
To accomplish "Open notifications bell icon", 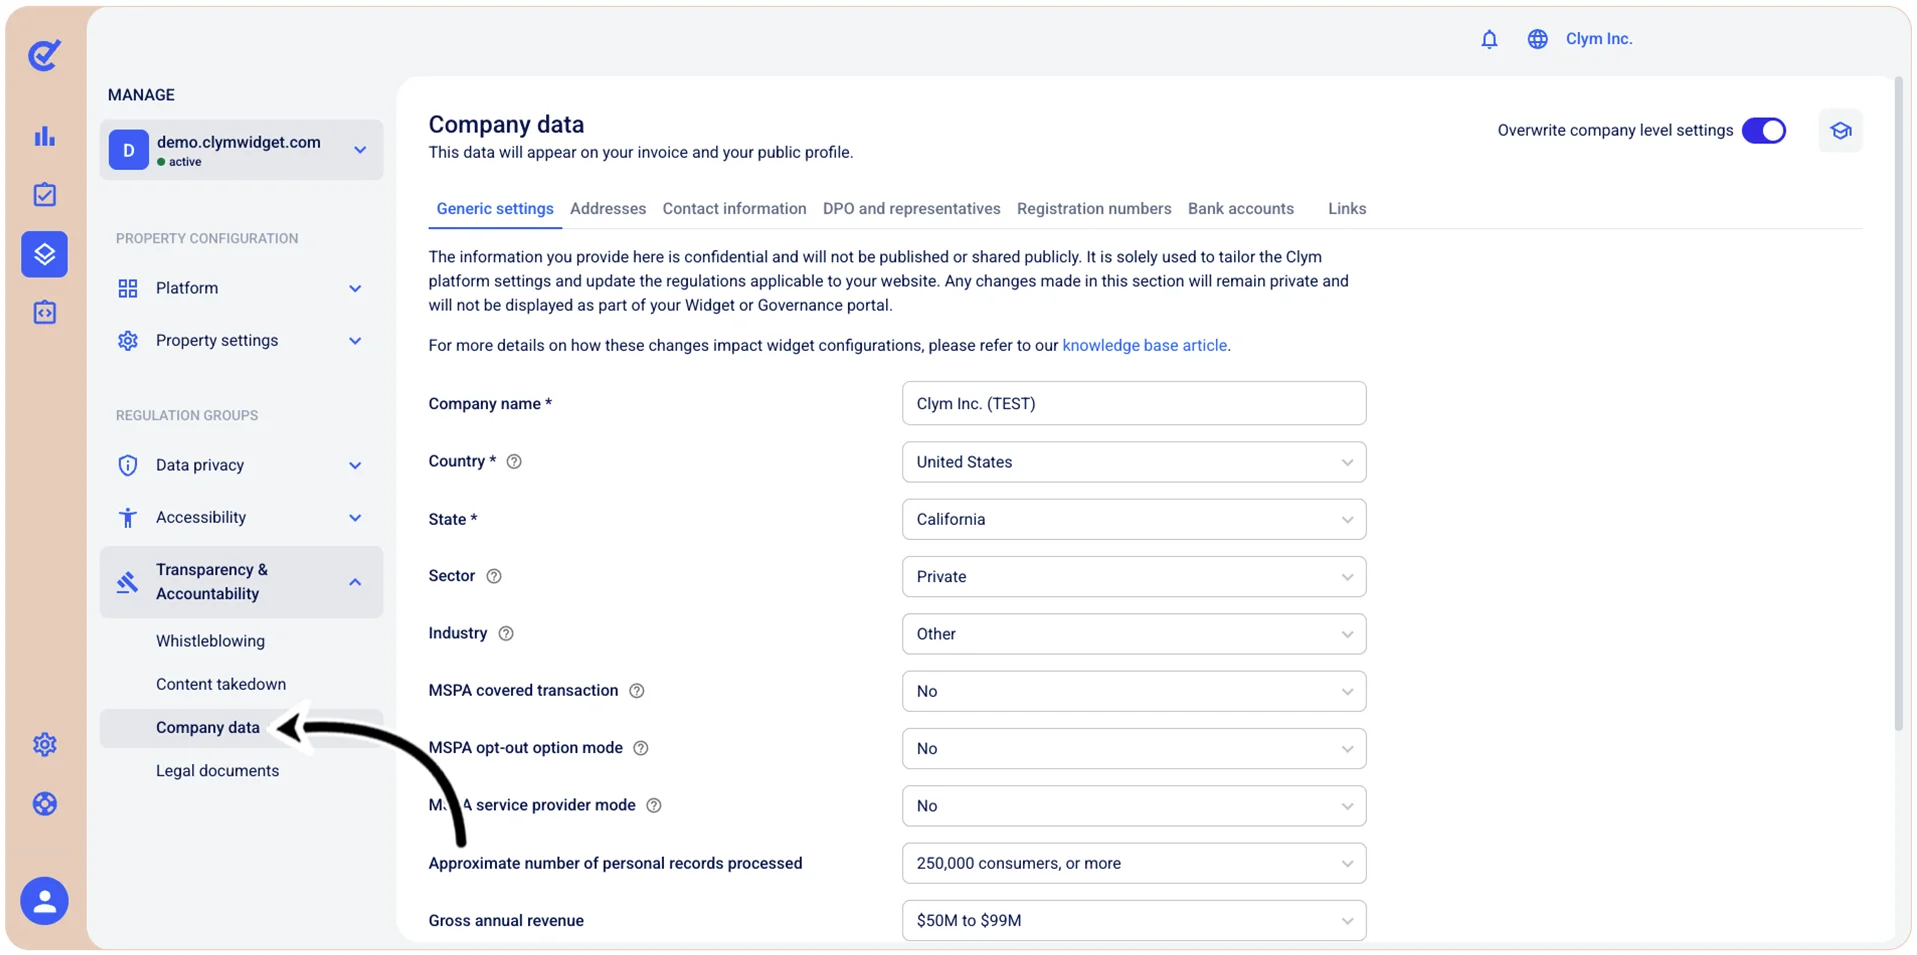I will tap(1489, 39).
